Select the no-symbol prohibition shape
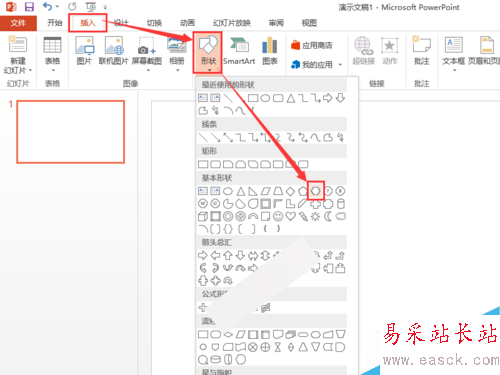 click(x=240, y=217)
